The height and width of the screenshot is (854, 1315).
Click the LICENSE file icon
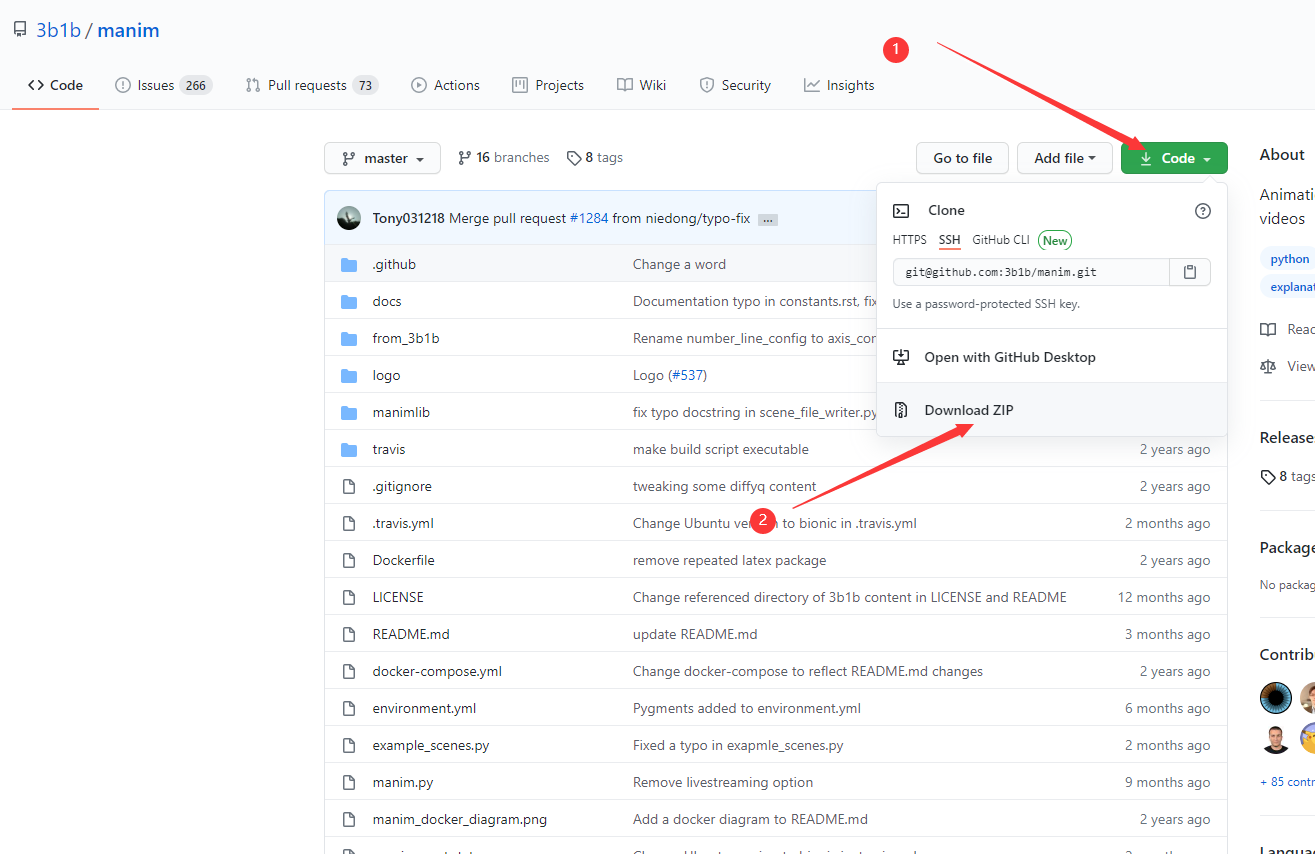click(349, 597)
